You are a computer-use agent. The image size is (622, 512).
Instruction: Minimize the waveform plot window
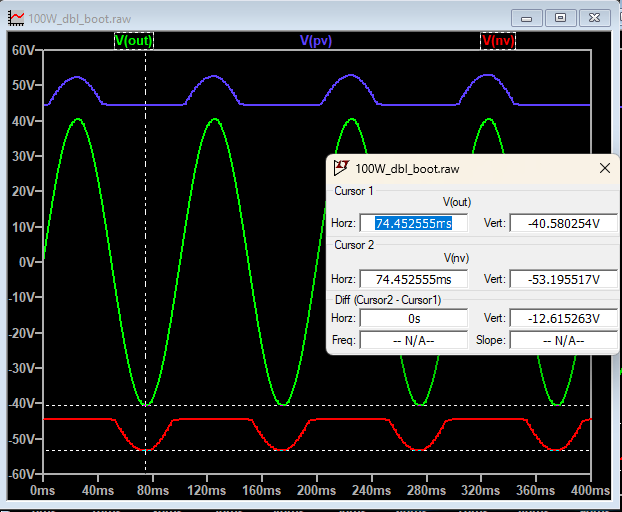tap(527, 18)
